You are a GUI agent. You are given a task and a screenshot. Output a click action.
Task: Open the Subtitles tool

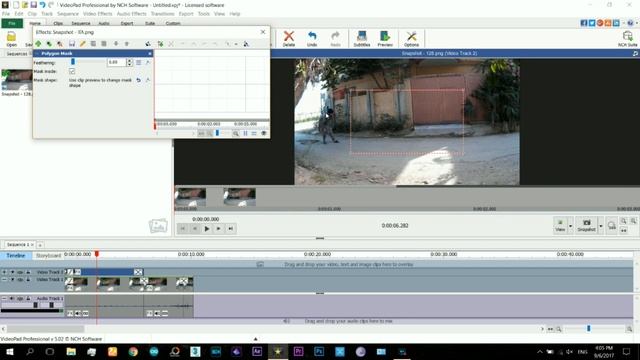[362, 39]
